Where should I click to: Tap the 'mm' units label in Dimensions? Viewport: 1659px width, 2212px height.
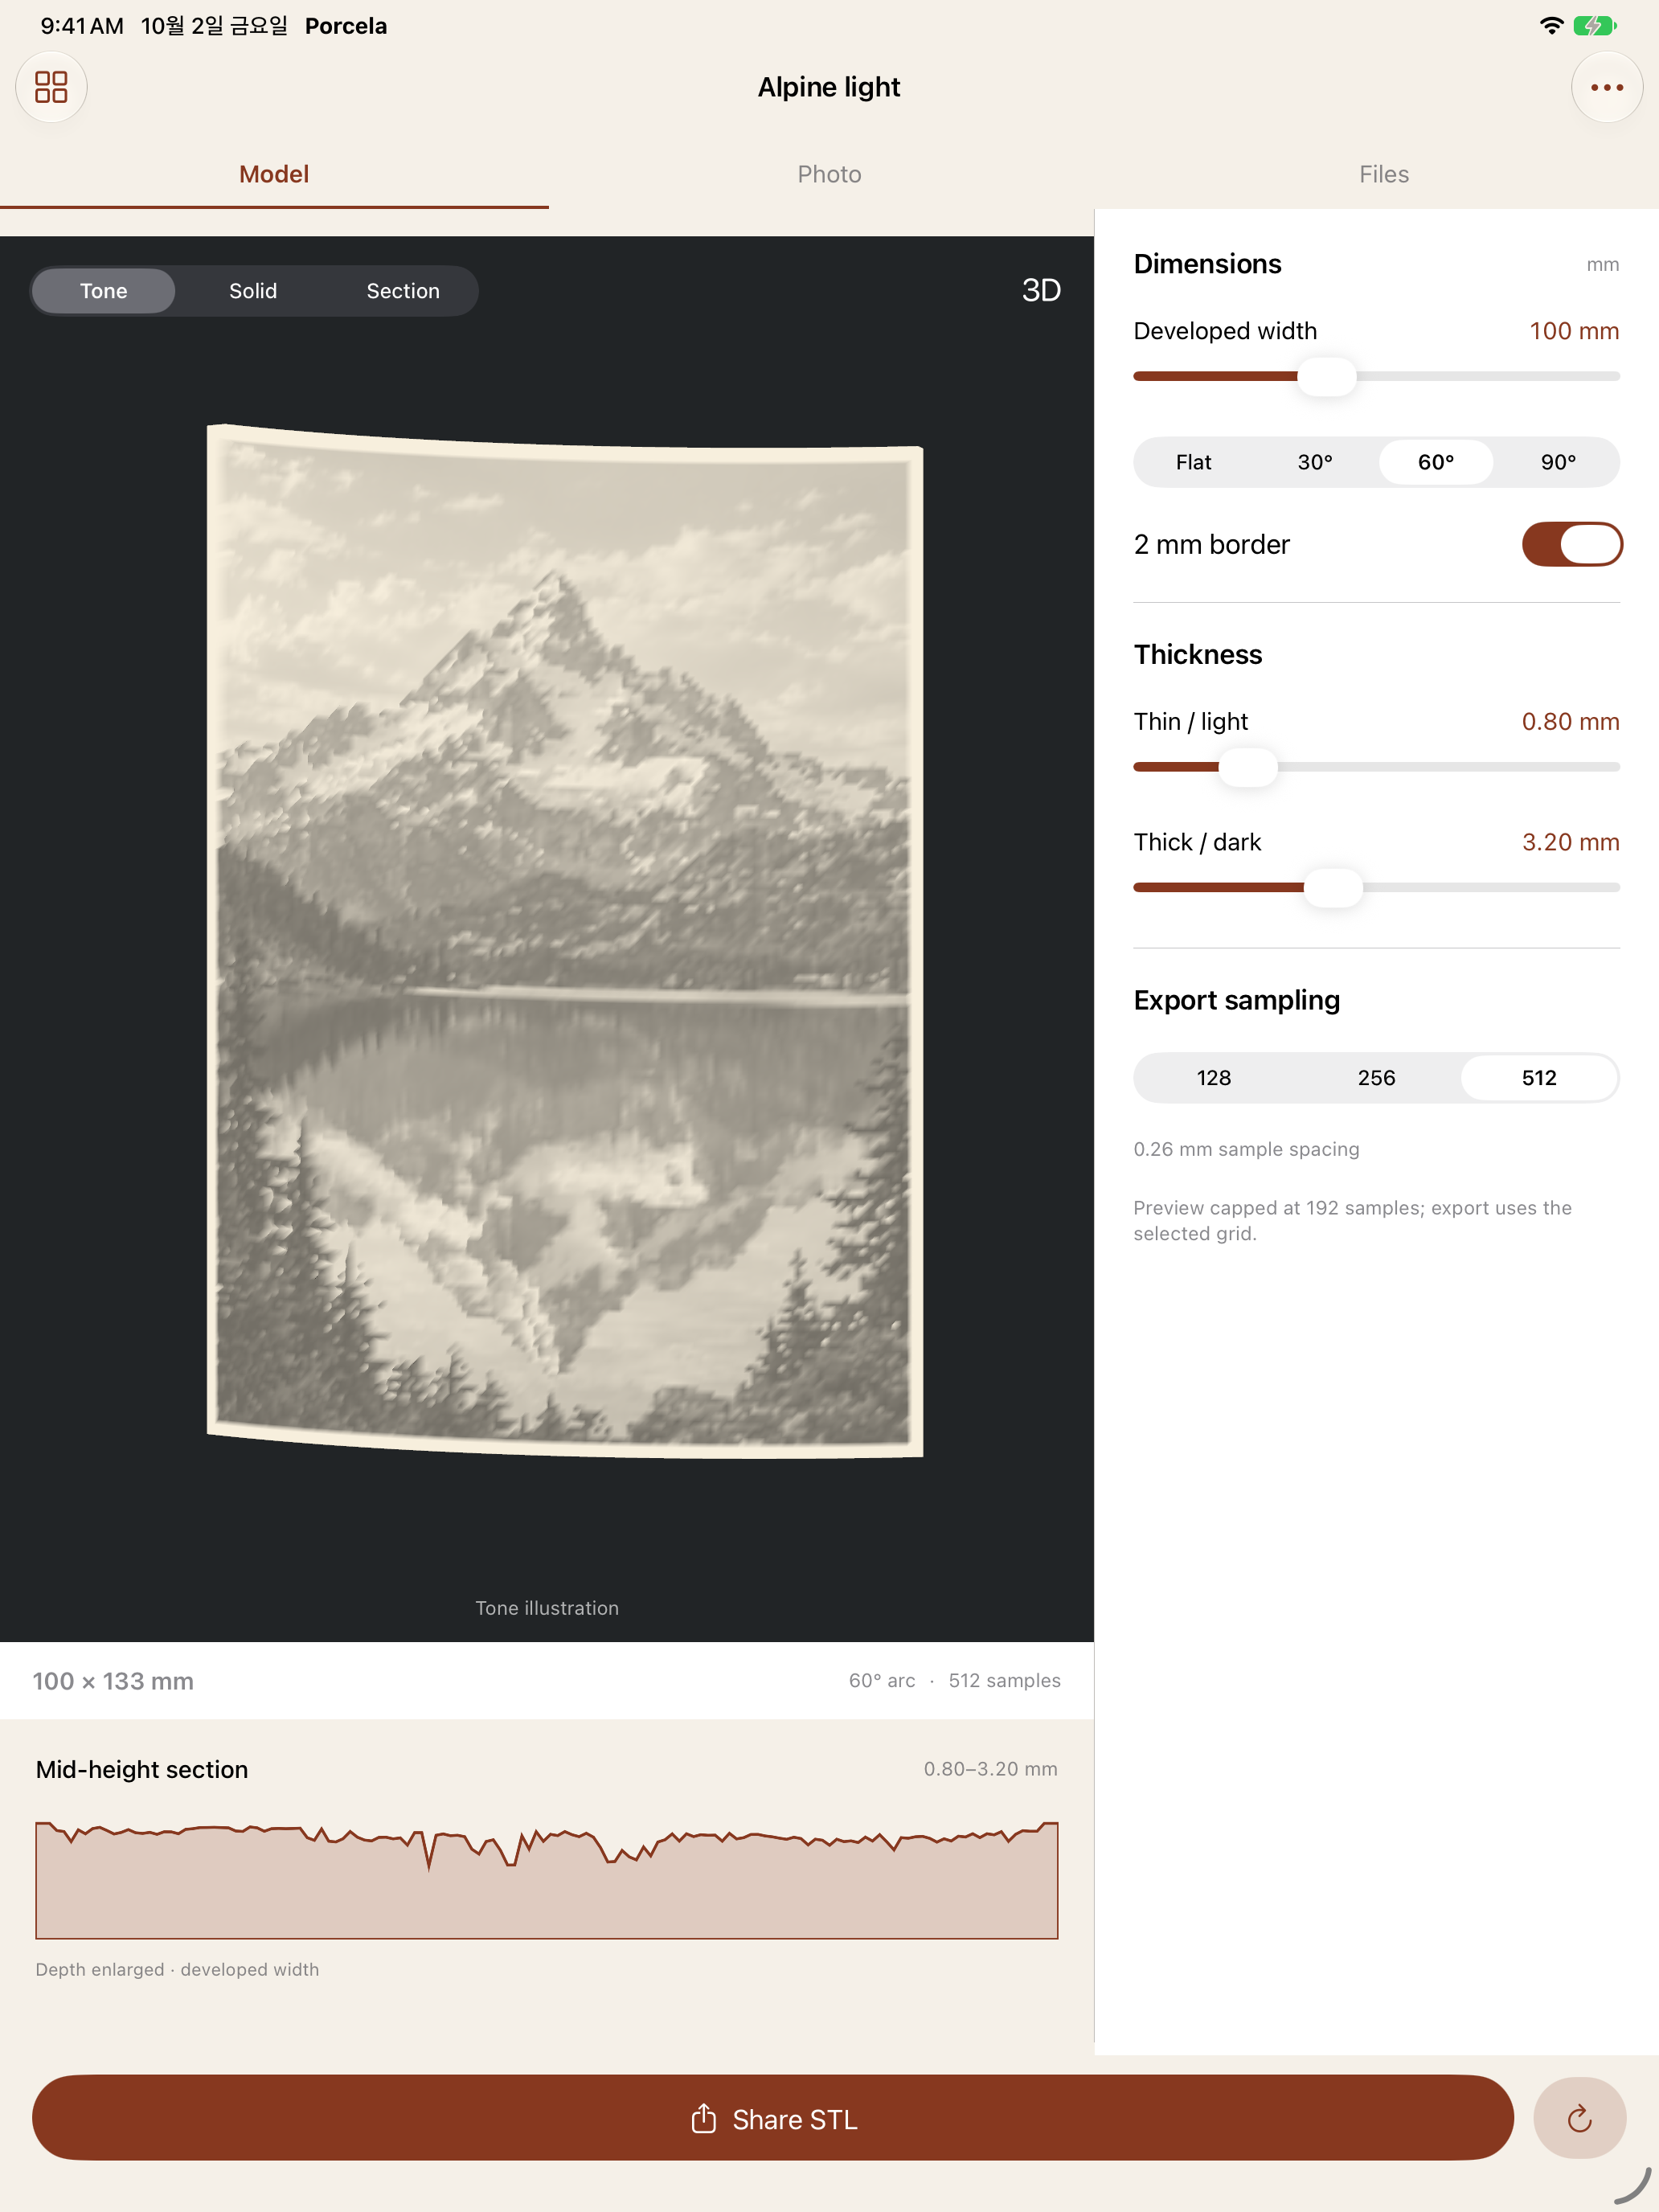[x=1602, y=265]
